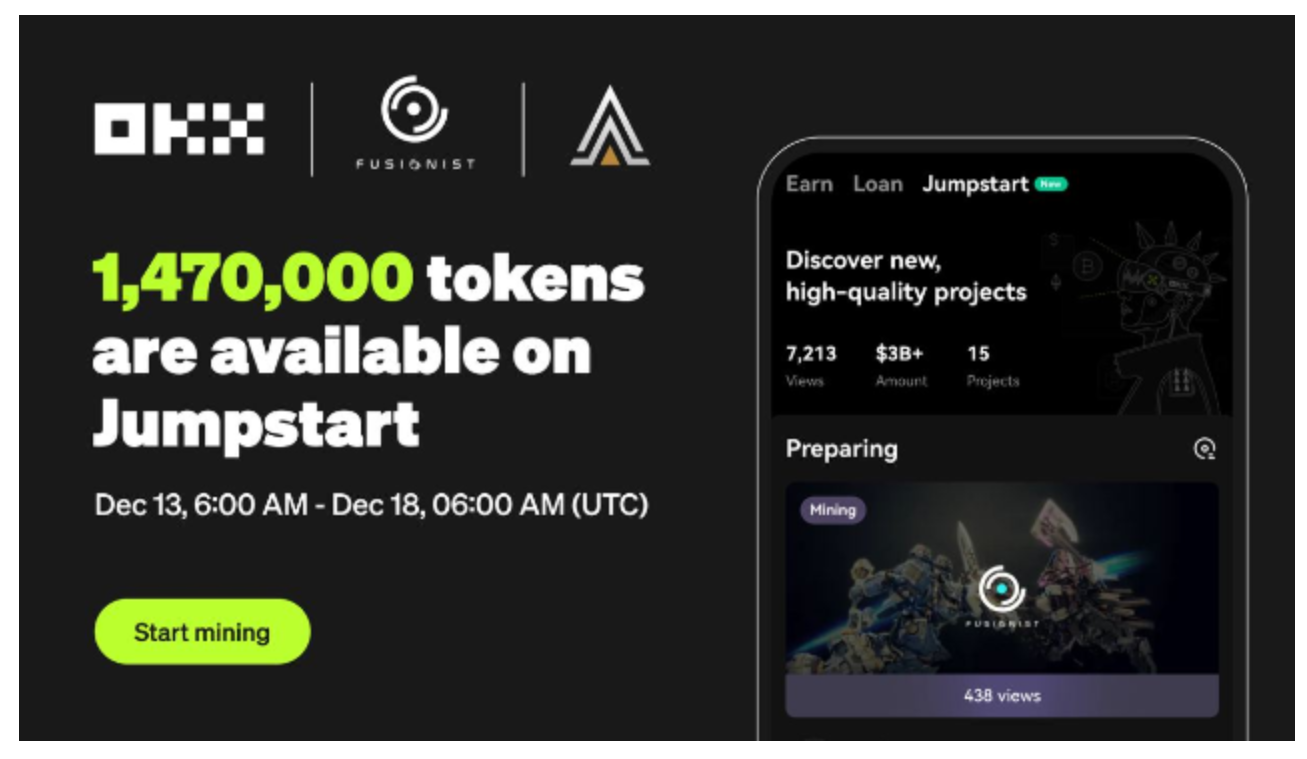The image size is (1307, 759).
Task: Open the Earn tab in phone
Action: (809, 184)
